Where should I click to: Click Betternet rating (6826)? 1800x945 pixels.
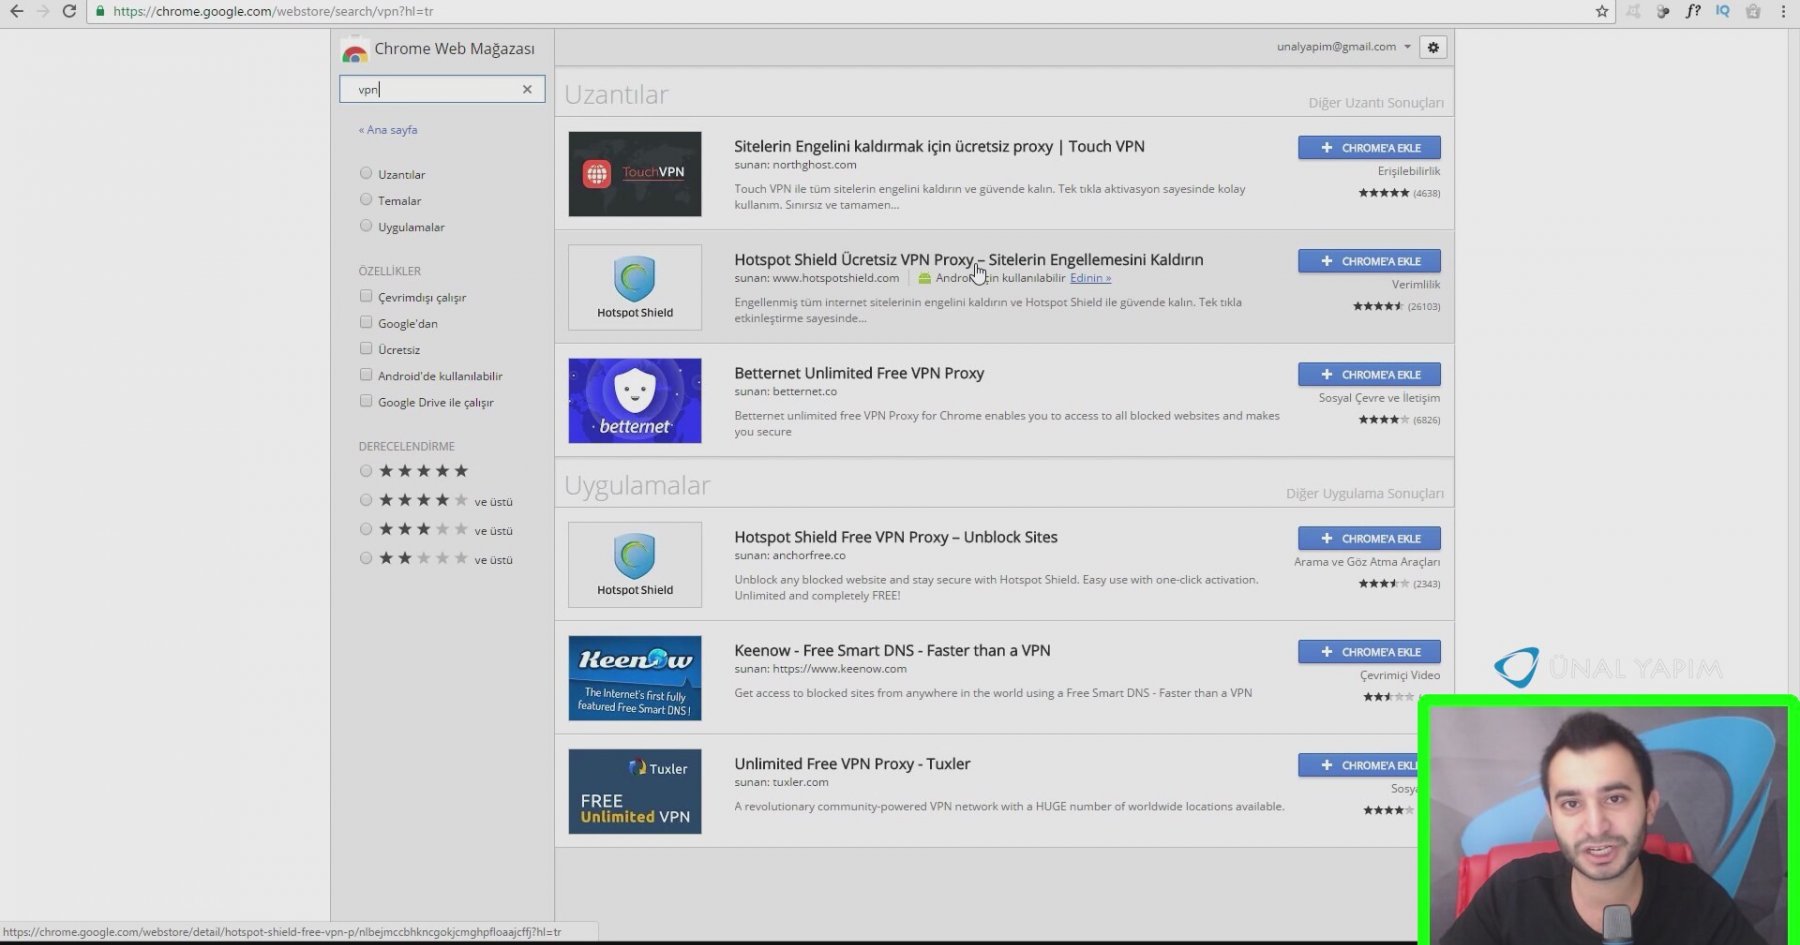pos(1399,420)
